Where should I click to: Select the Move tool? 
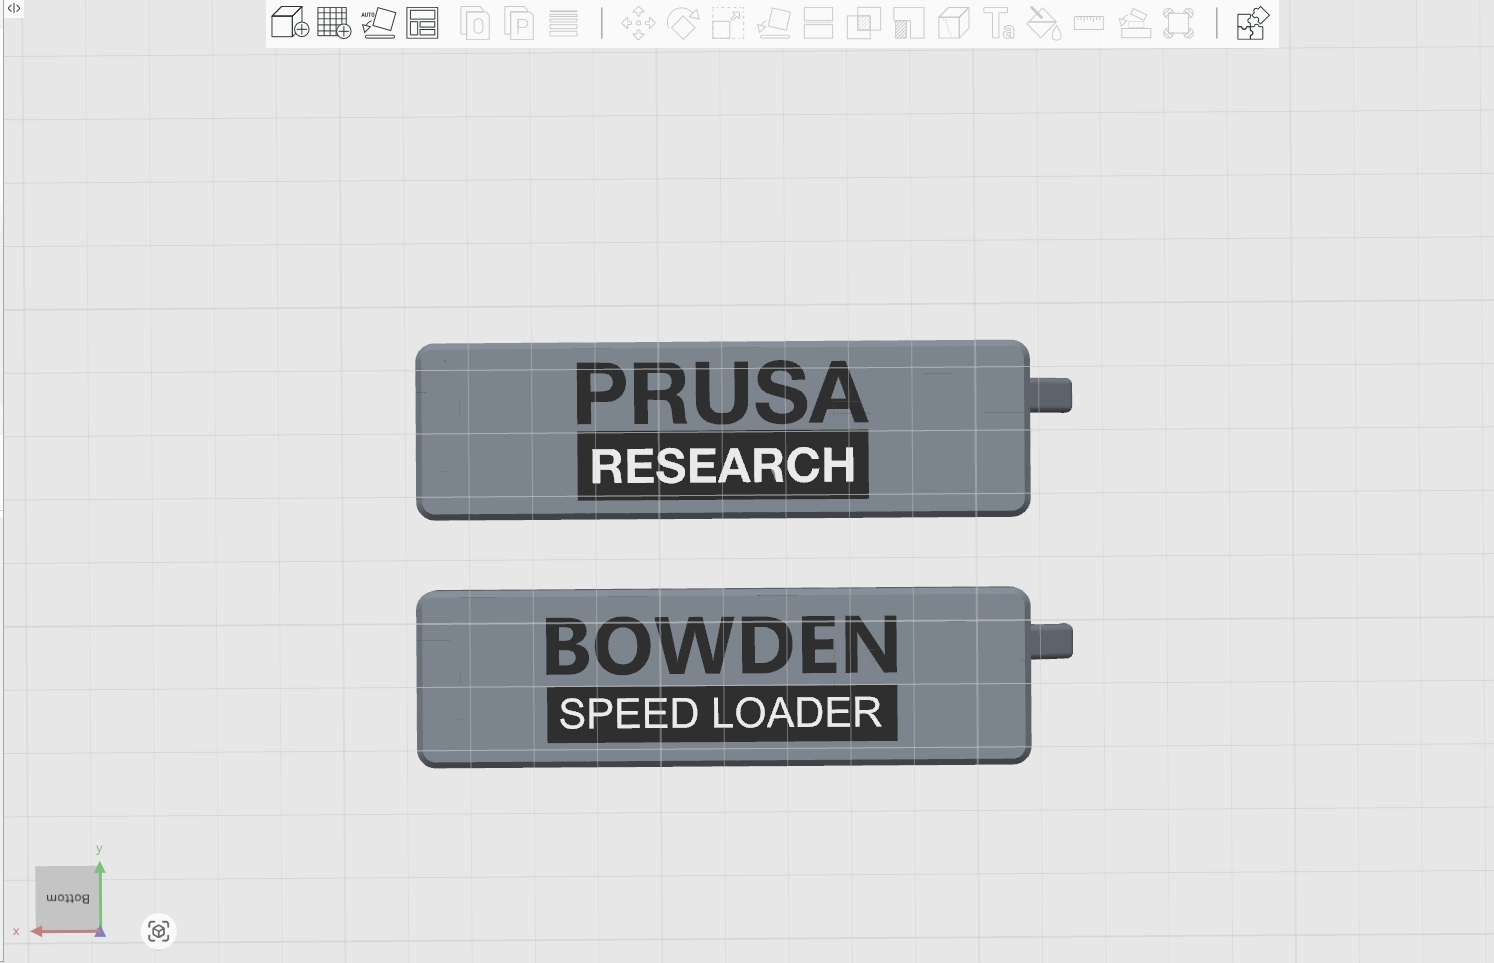(638, 23)
